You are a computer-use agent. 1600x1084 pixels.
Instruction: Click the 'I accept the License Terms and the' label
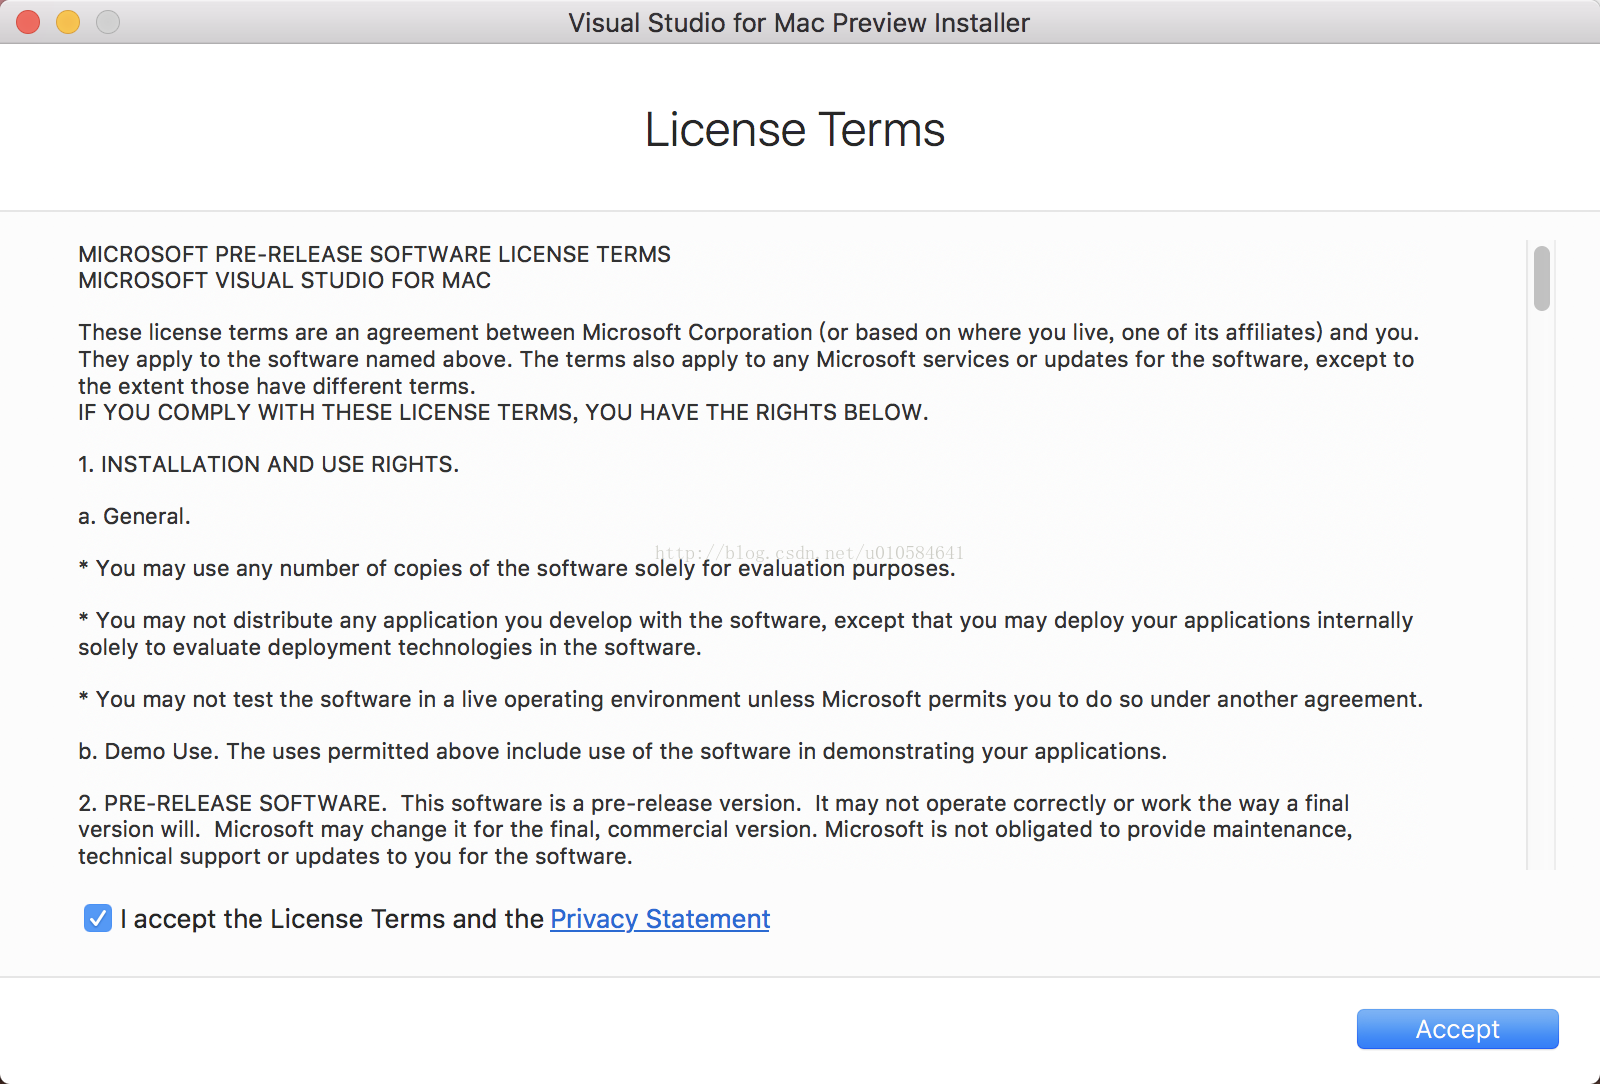(x=332, y=919)
